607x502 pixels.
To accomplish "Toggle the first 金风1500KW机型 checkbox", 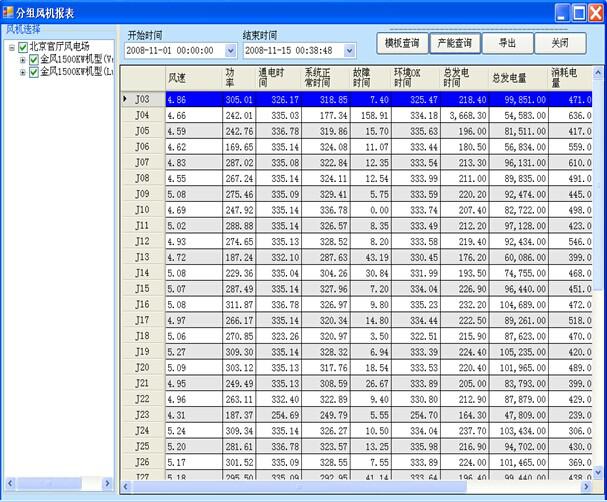I will [34, 60].
